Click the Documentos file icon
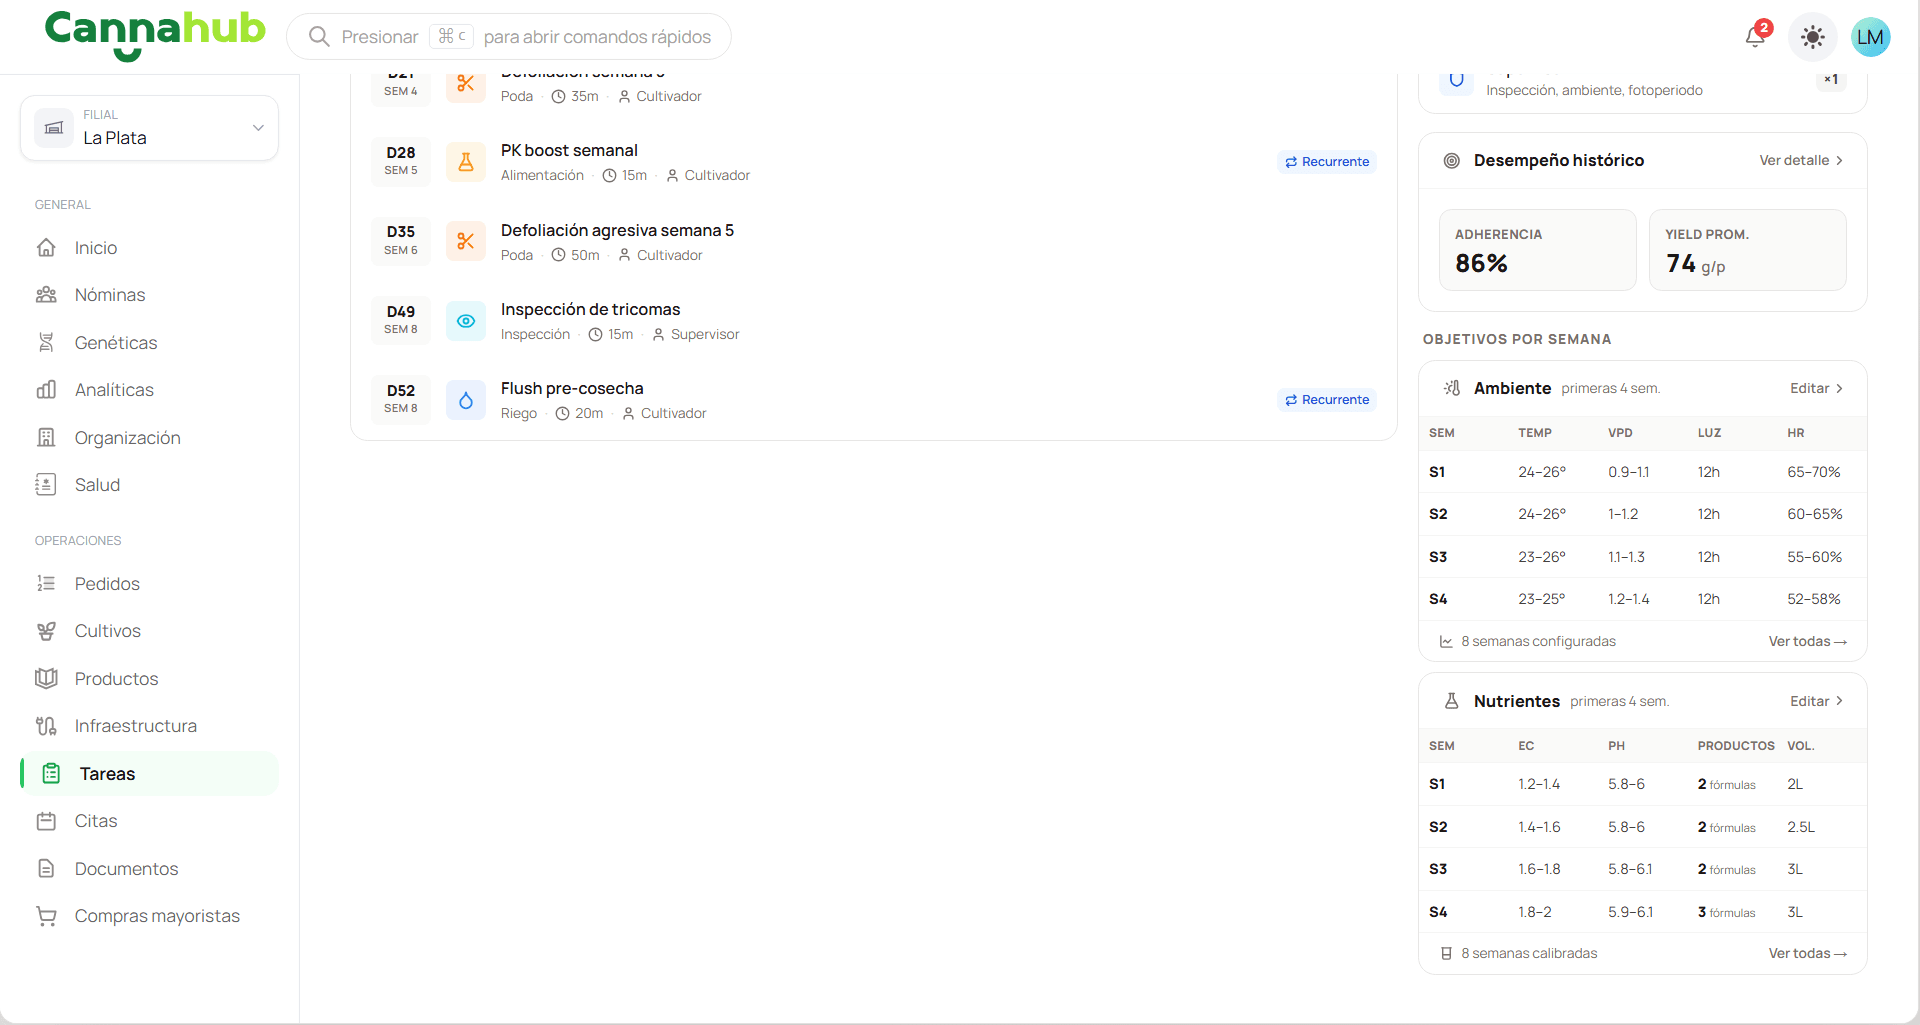 pyautogui.click(x=46, y=869)
